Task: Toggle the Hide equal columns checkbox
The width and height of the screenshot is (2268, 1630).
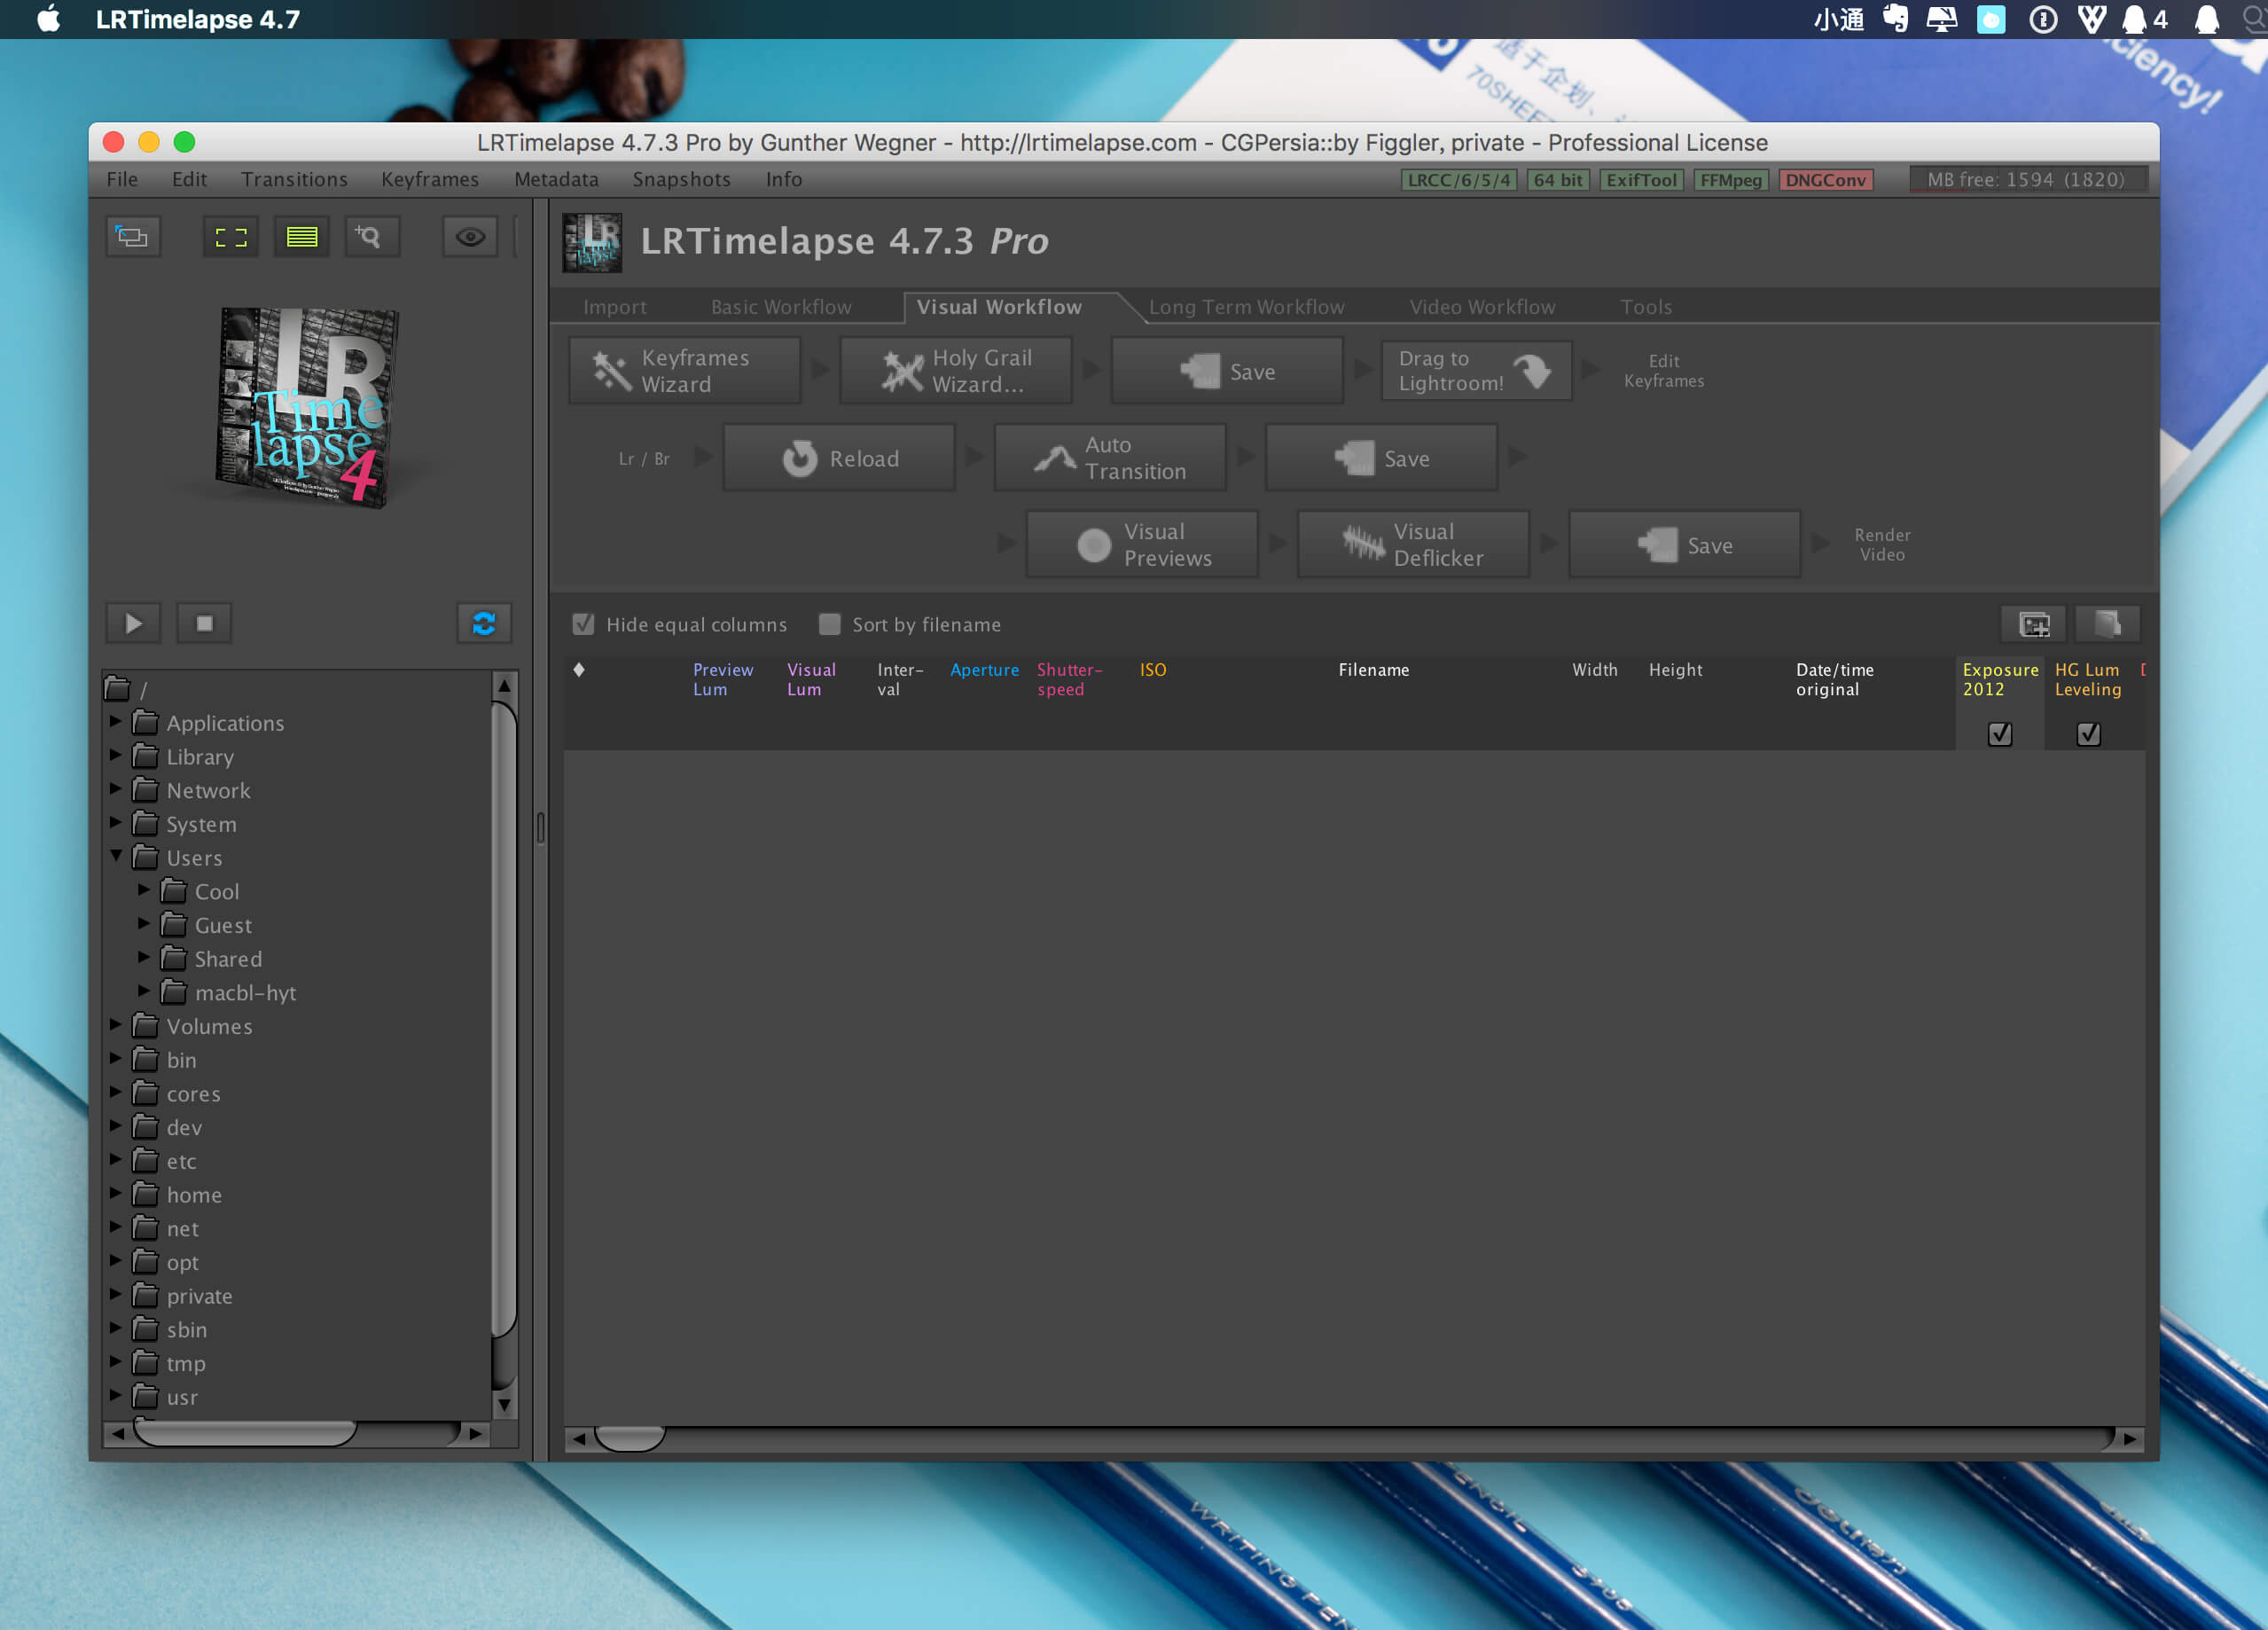Action: pyautogui.click(x=584, y=623)
